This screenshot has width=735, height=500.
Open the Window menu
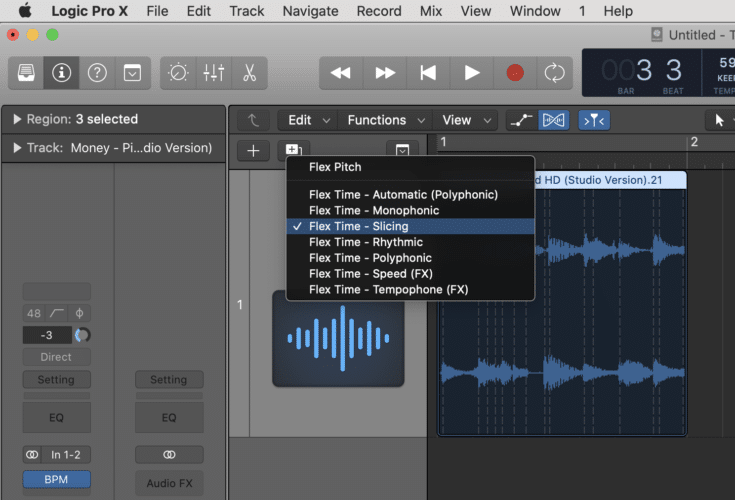click(535, 11)
